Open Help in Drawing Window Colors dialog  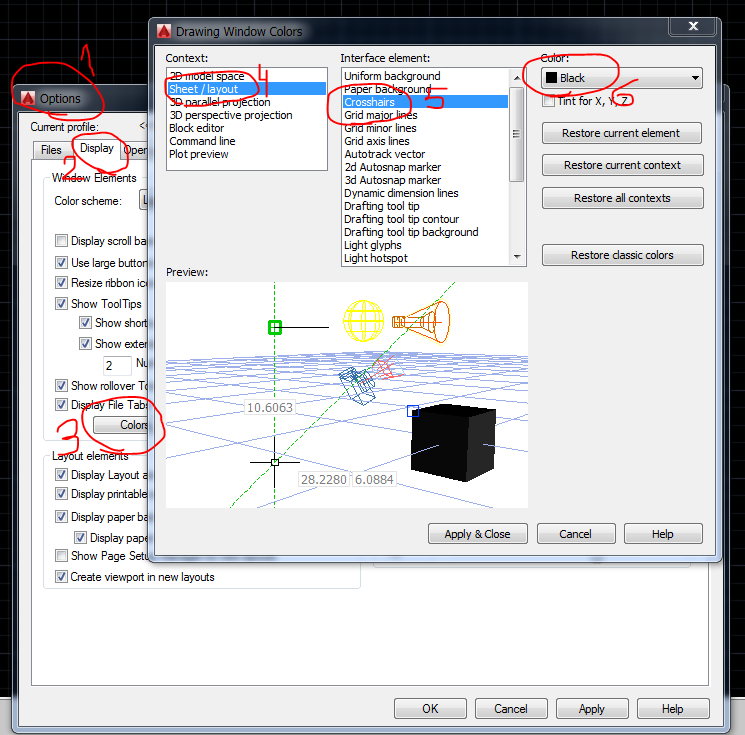point(663,534)
